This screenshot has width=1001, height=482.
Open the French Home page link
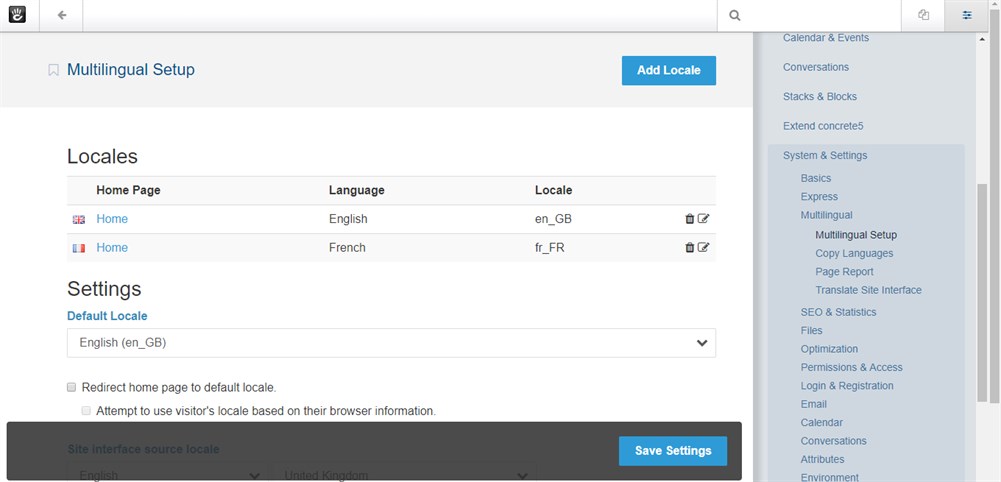pyautogui.click(x=112, y=248)
